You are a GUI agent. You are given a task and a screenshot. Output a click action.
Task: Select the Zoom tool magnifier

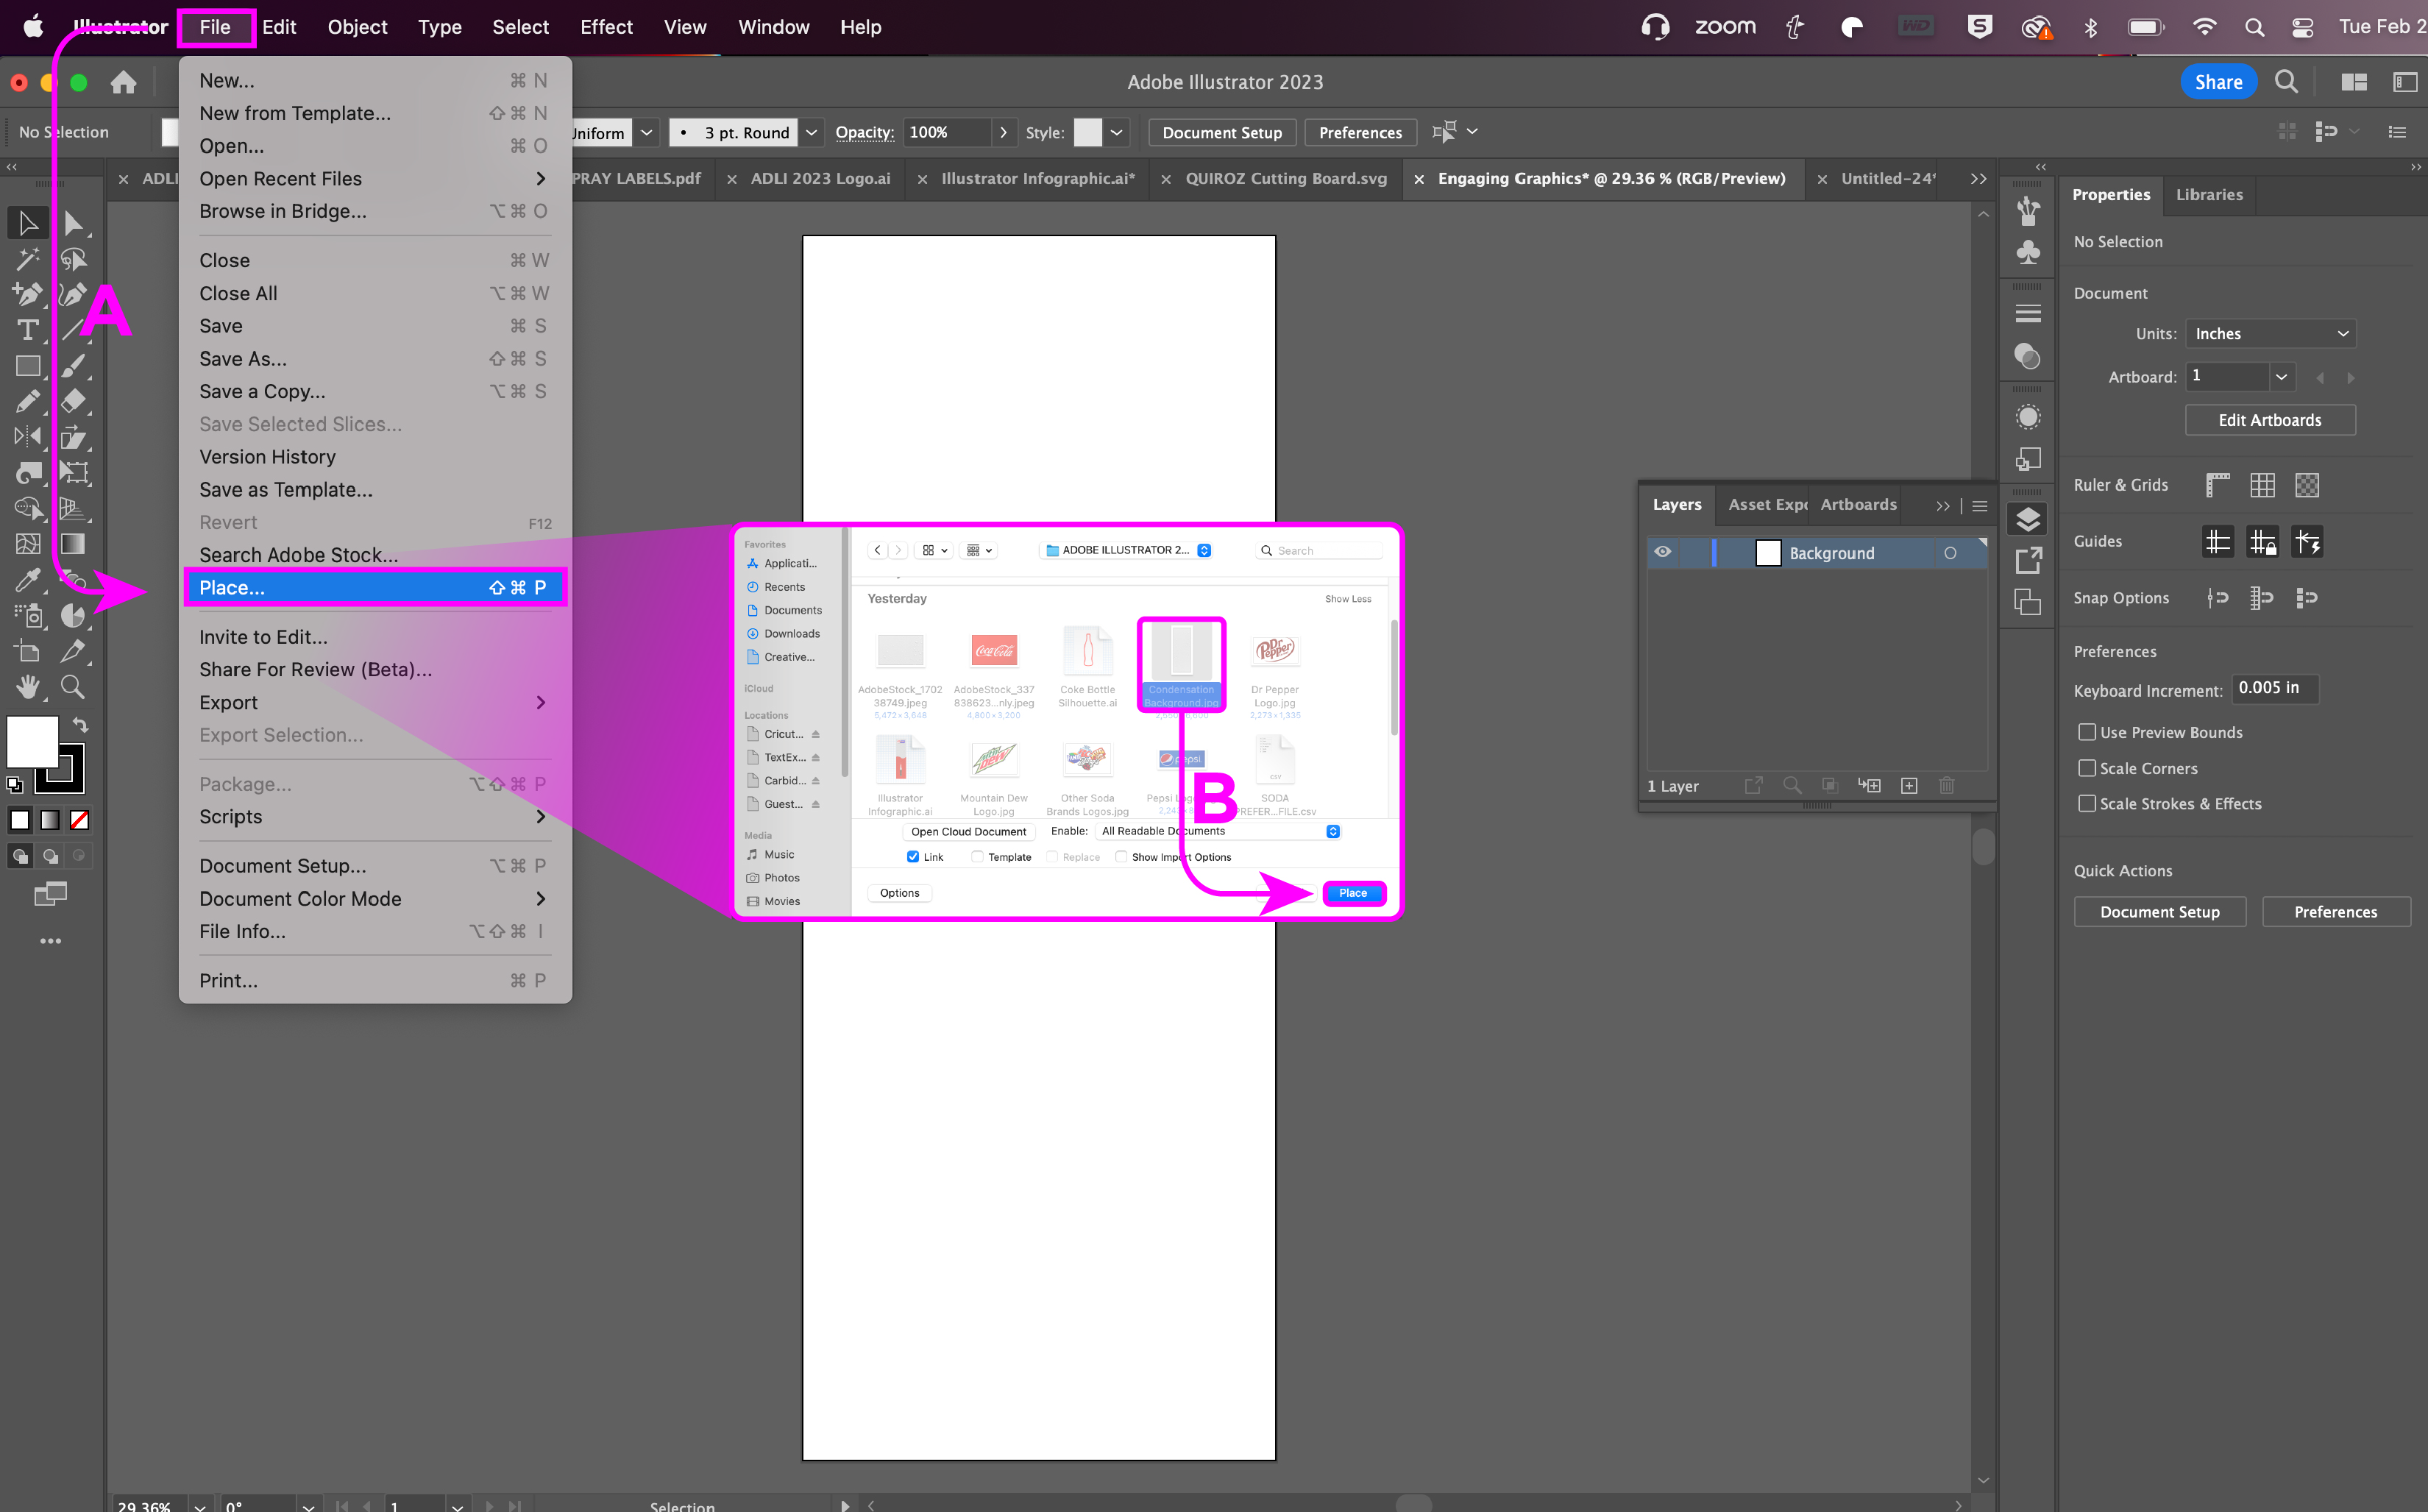click(x=72, y=687)
